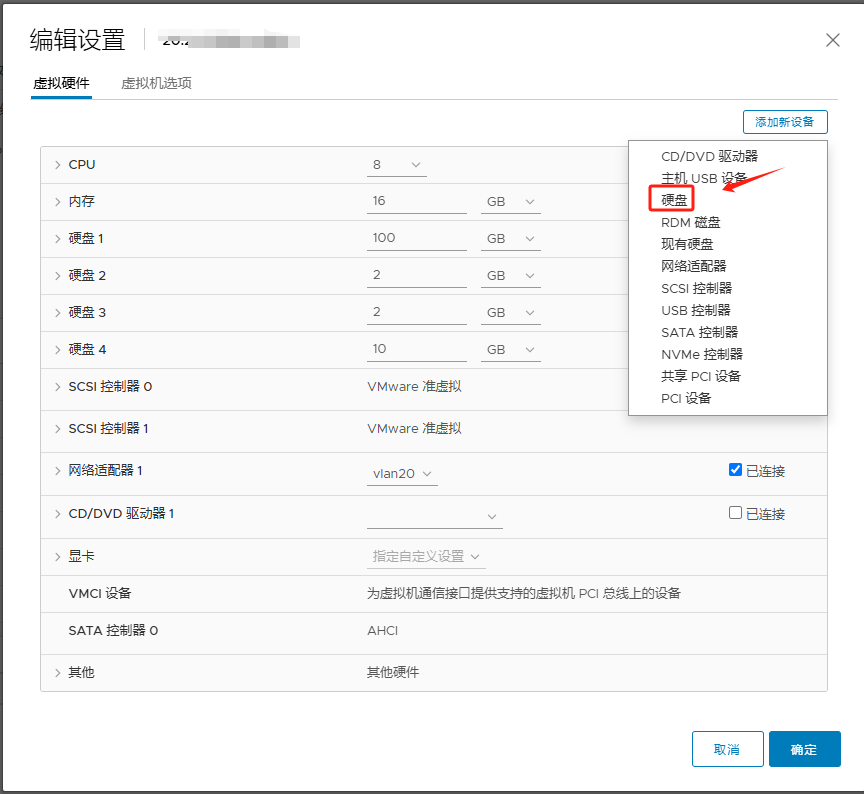Click 硬盘 2 size field

[417, 276]
